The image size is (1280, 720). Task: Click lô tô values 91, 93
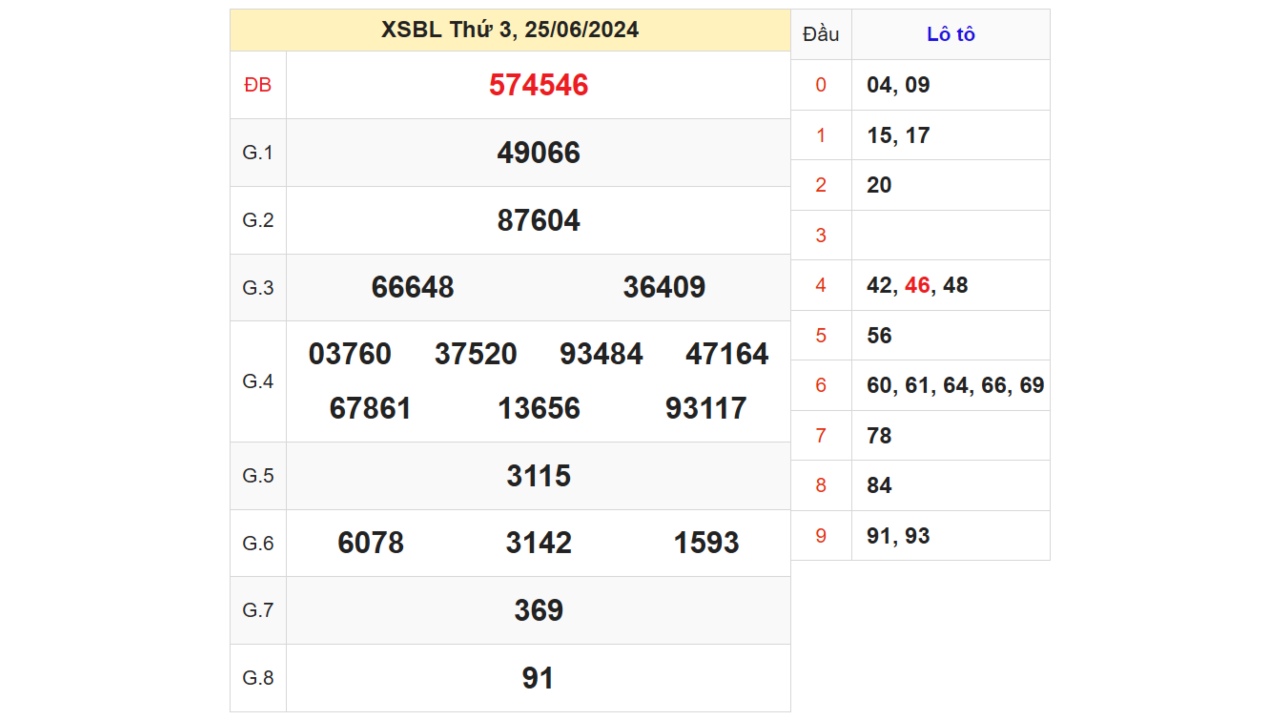(x=898, y=535)
